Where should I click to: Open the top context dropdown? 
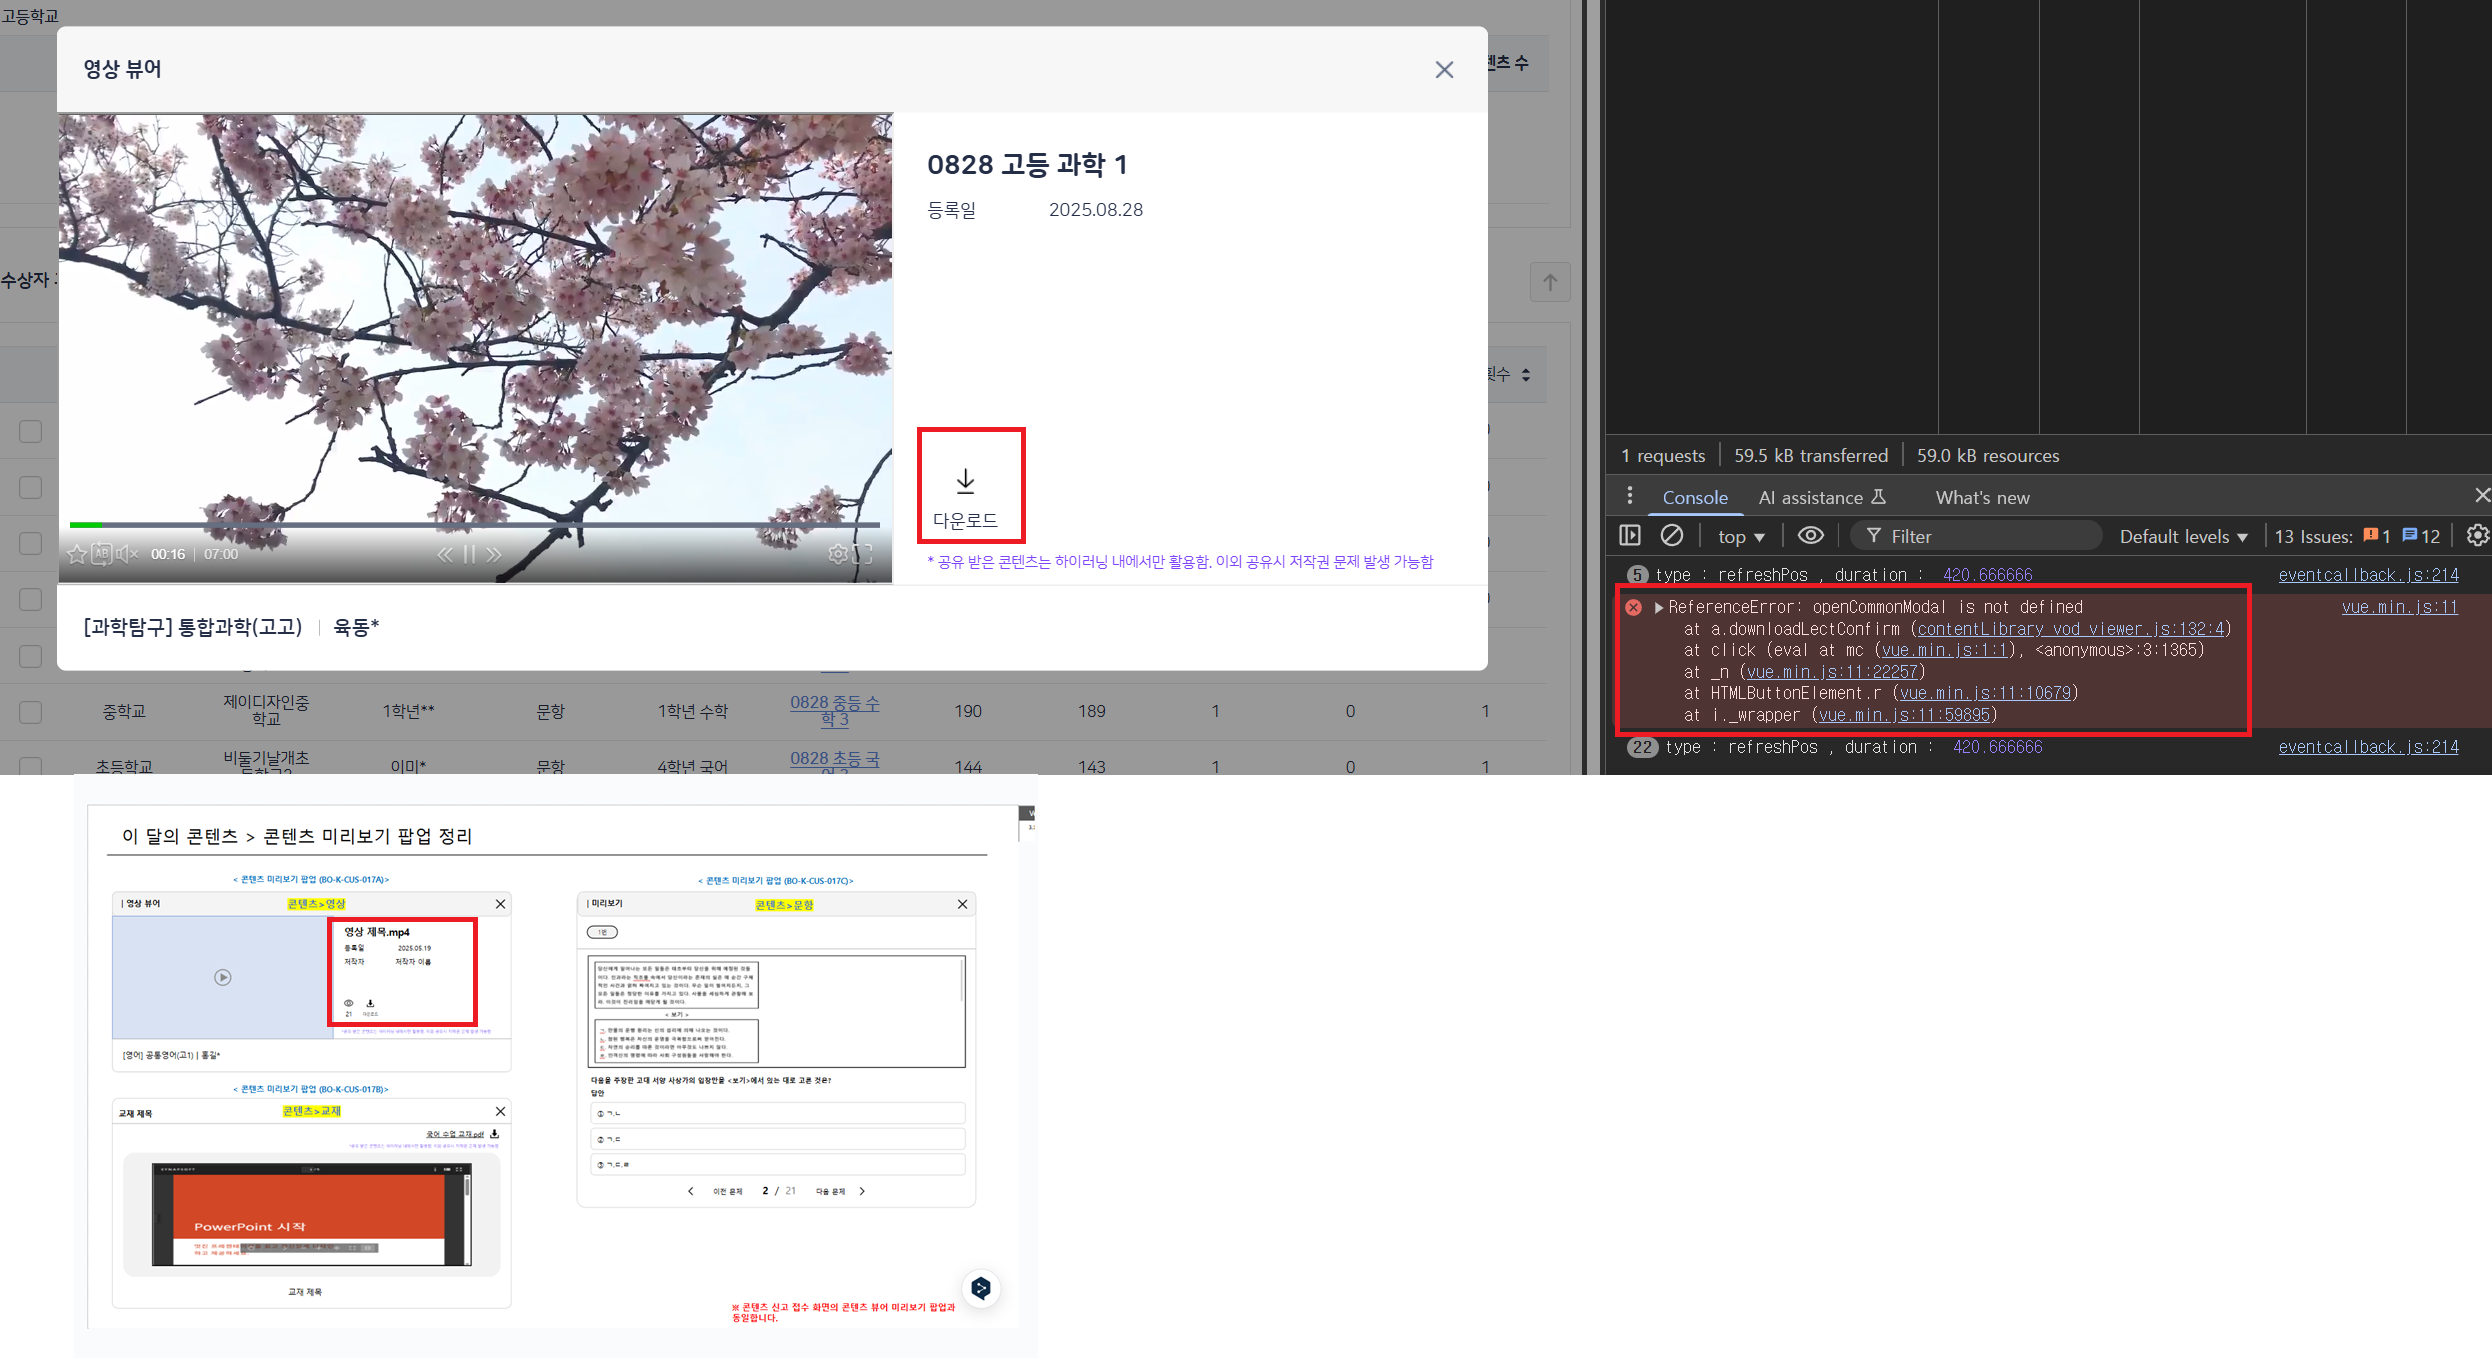[x=1741, y=537]
